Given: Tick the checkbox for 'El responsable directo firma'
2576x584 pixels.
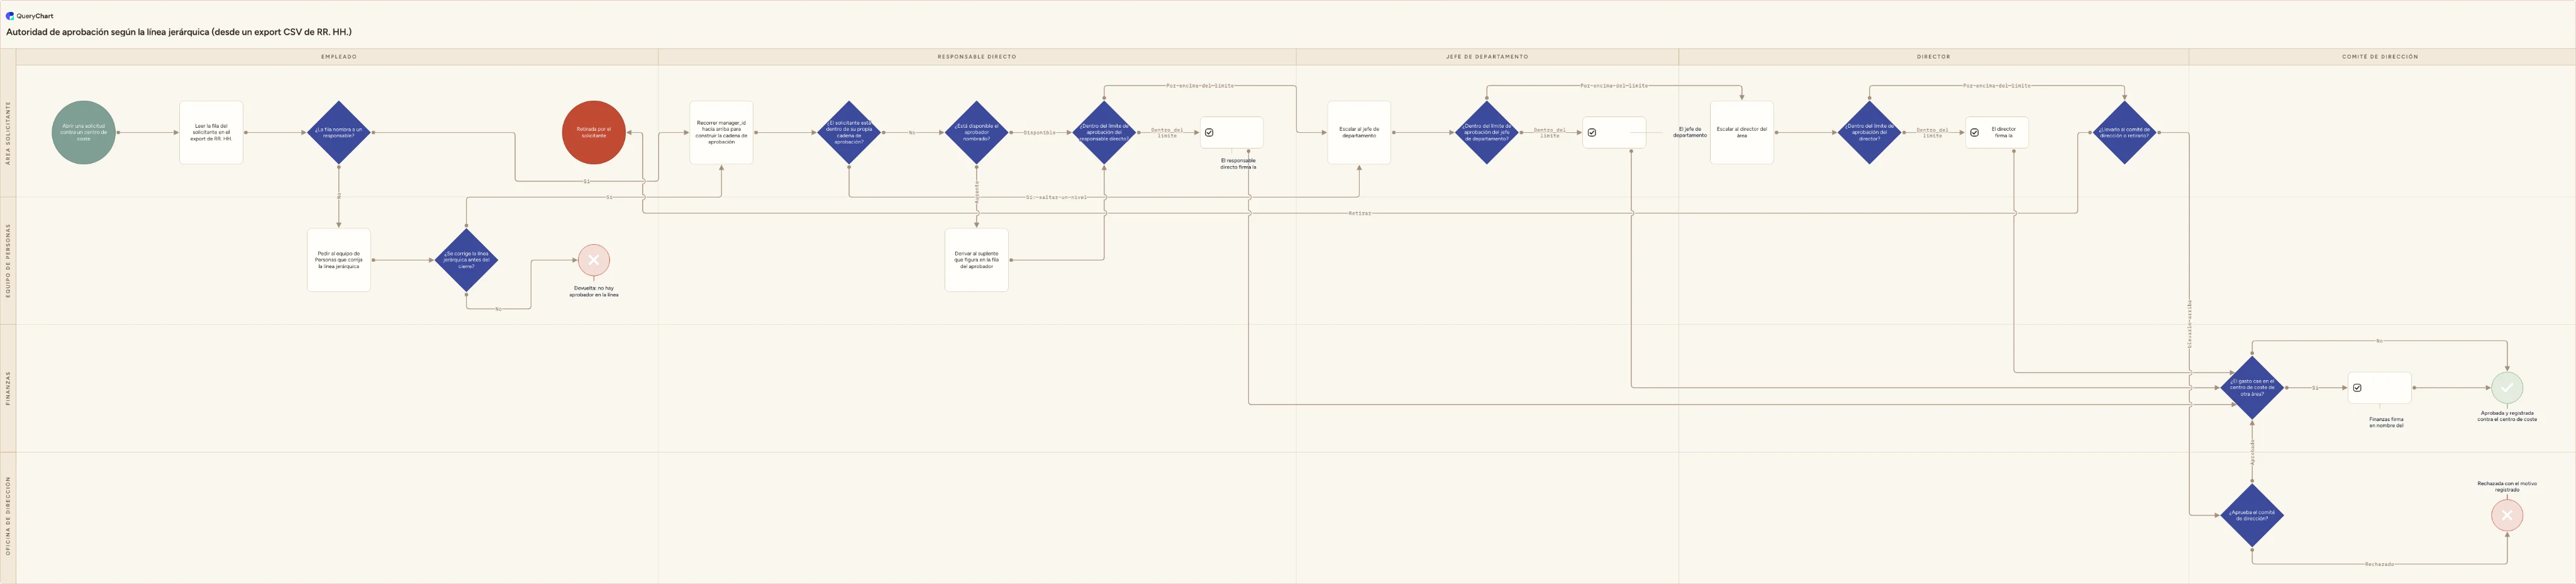Looking at the screenshot, I should tap(1209, 133).
